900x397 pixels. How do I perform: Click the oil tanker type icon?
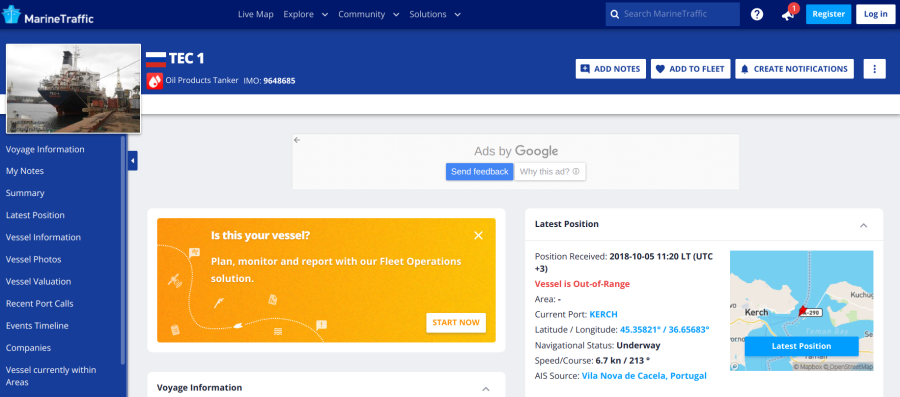coord(154,81)
